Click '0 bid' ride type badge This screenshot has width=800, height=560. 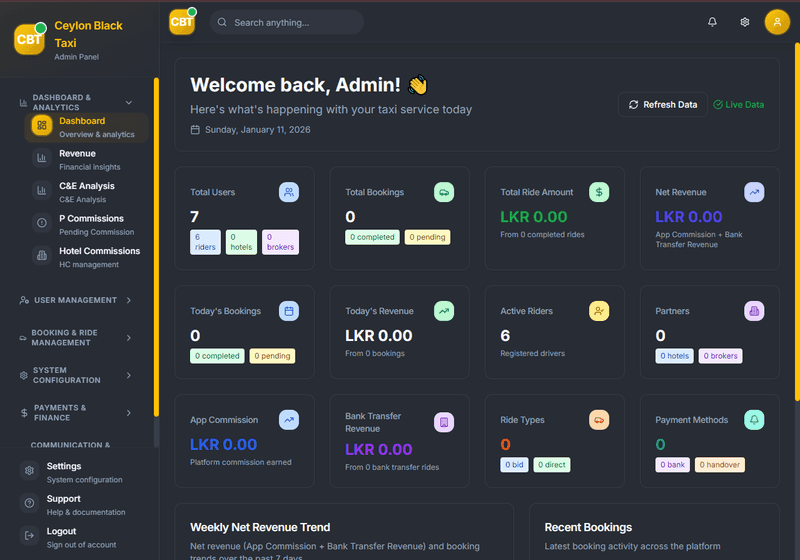coord(514,465)
